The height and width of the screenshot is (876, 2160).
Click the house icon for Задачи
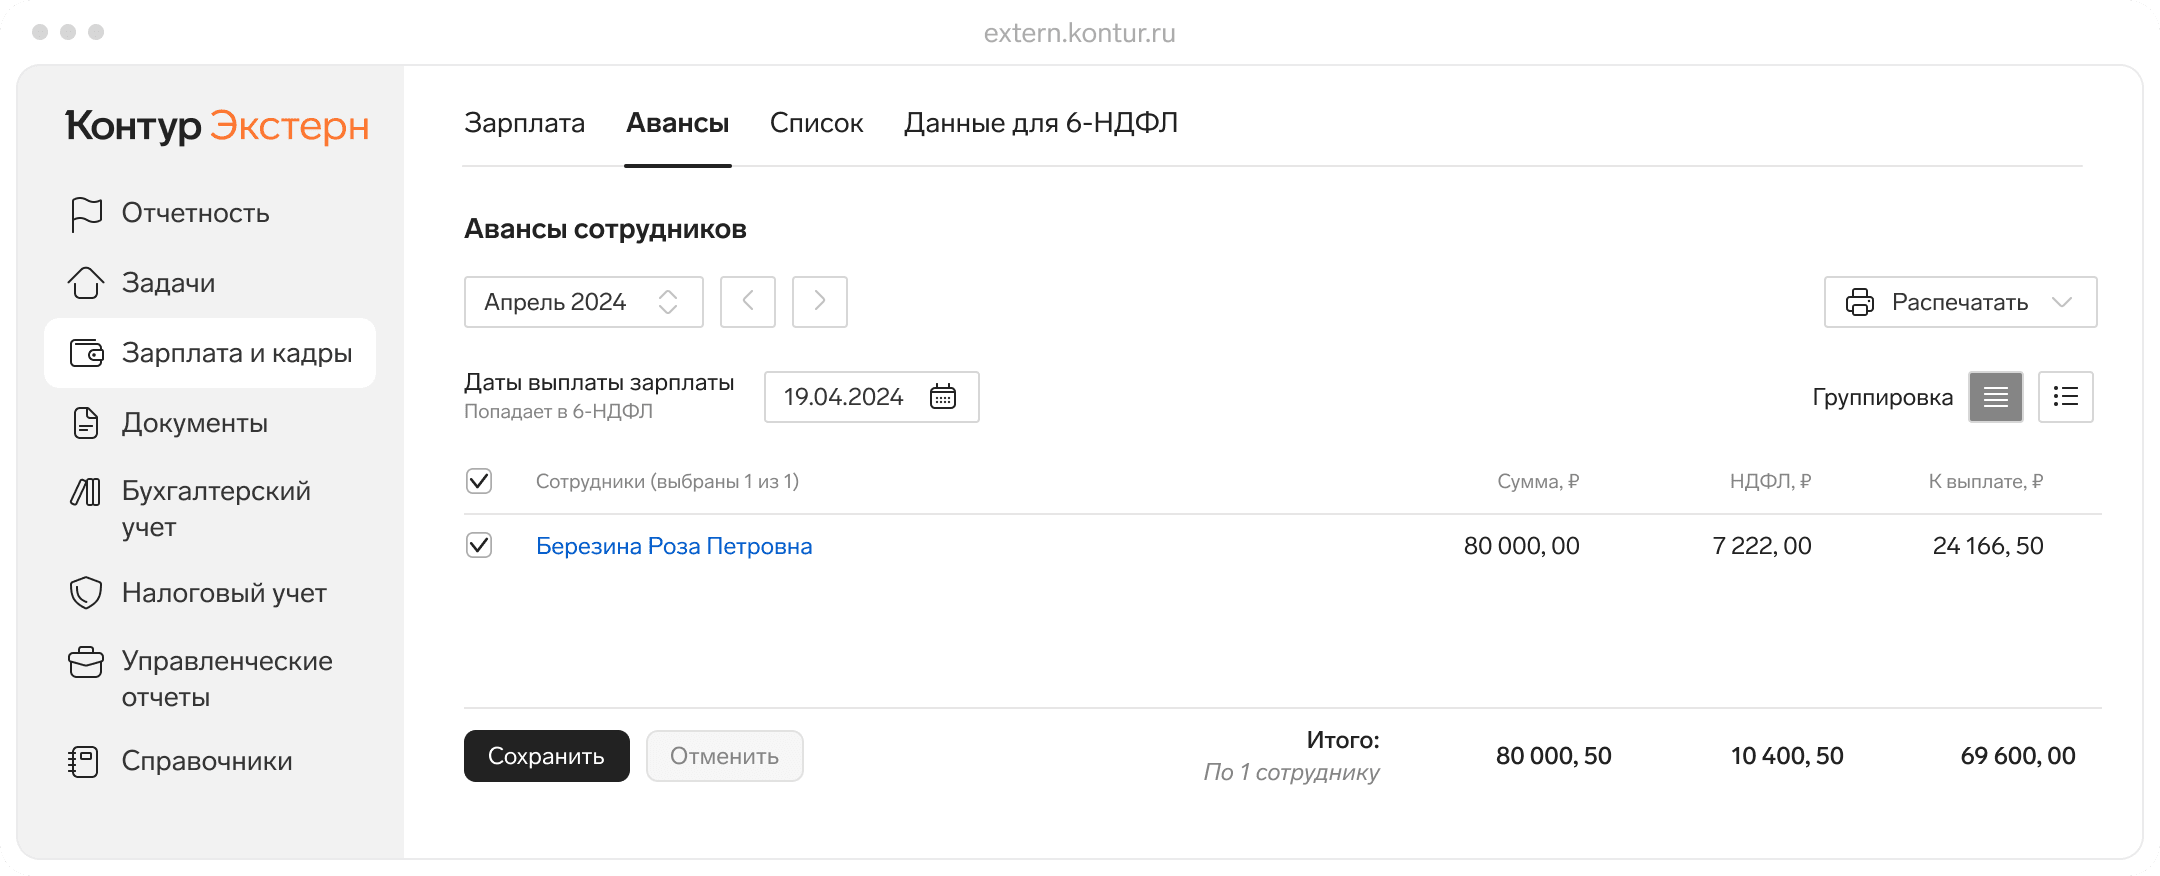tap(86, 283)
